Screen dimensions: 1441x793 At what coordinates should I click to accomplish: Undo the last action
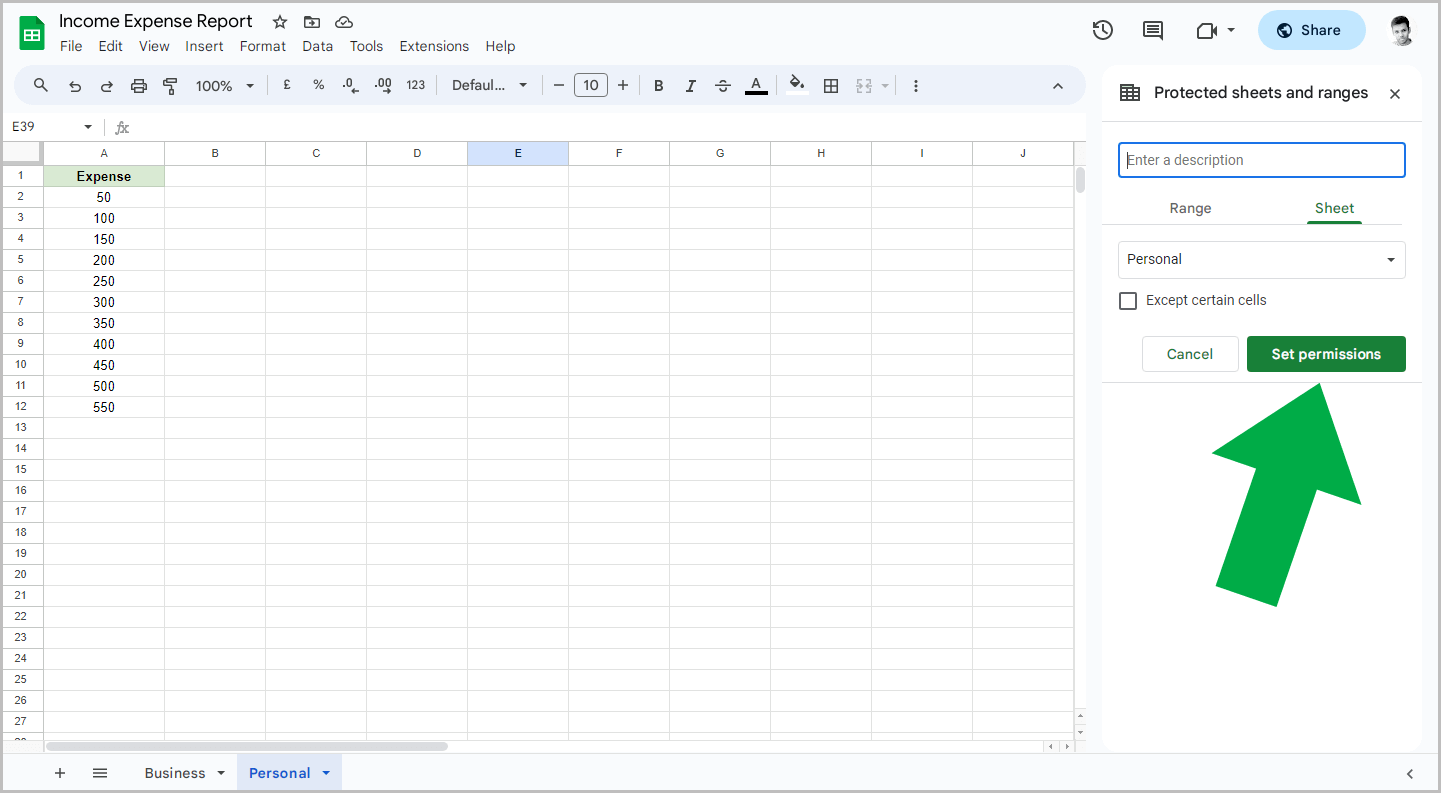pos(75,86)
